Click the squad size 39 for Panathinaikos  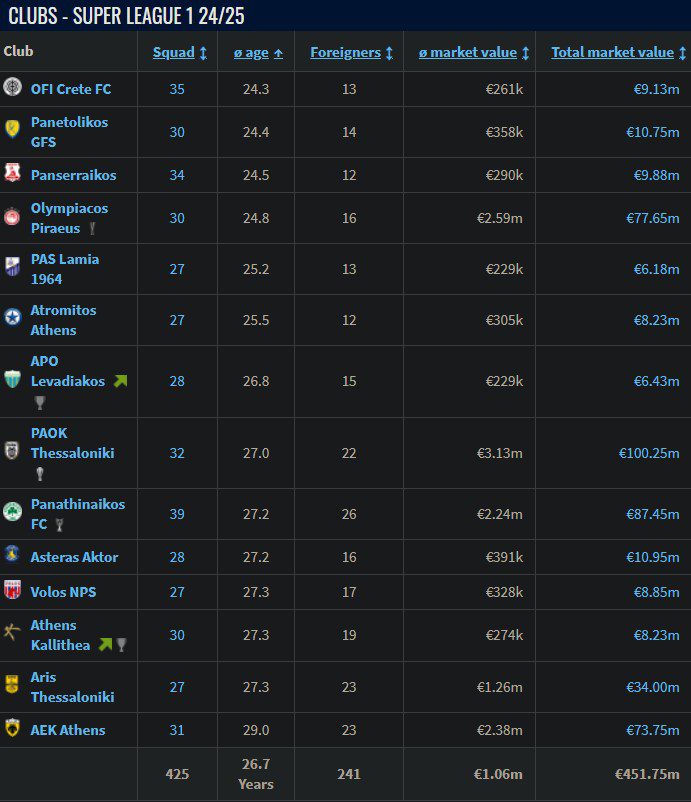(x=177, y=514)
